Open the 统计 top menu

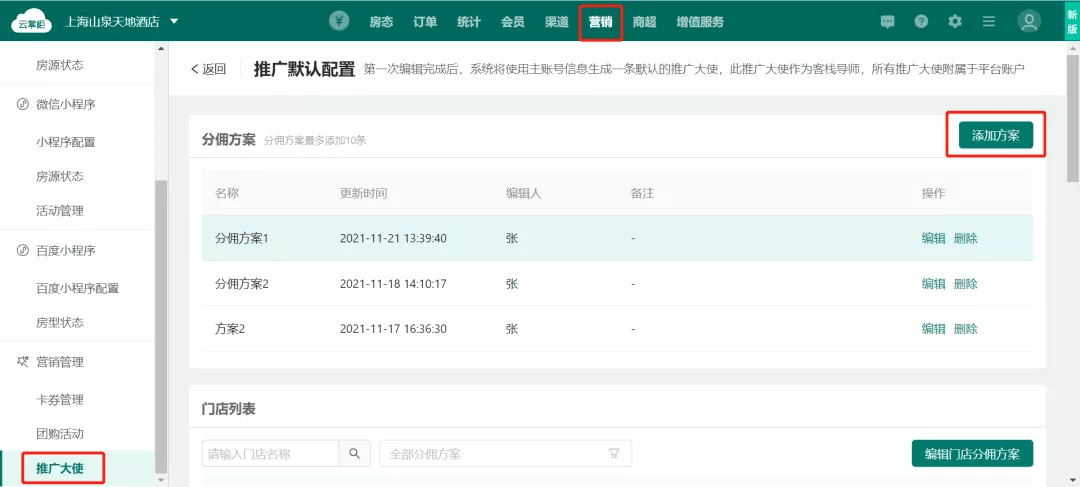pos(468,21)
